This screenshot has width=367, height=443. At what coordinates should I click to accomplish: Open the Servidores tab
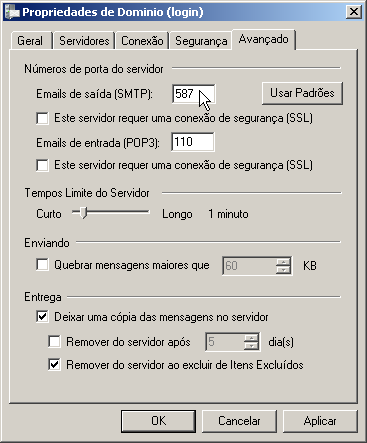(x=84, y=41)
